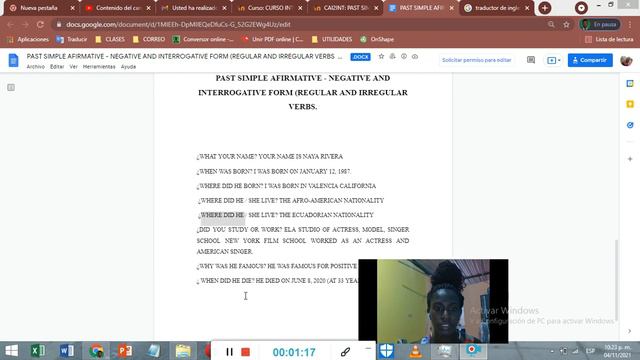
Task: Check document status via the cloud icon
Action: pos(415,56)
